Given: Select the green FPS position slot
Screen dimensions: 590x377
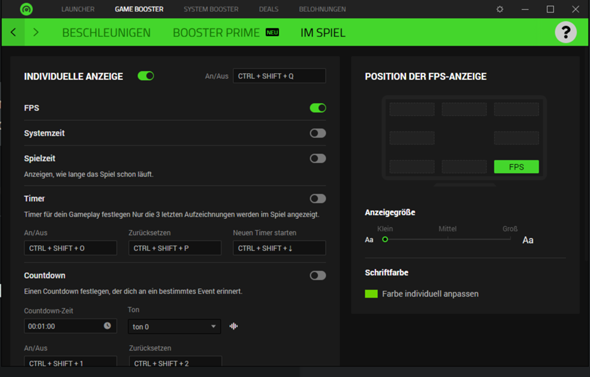Looking at the screenshot, I should (516, 167).
